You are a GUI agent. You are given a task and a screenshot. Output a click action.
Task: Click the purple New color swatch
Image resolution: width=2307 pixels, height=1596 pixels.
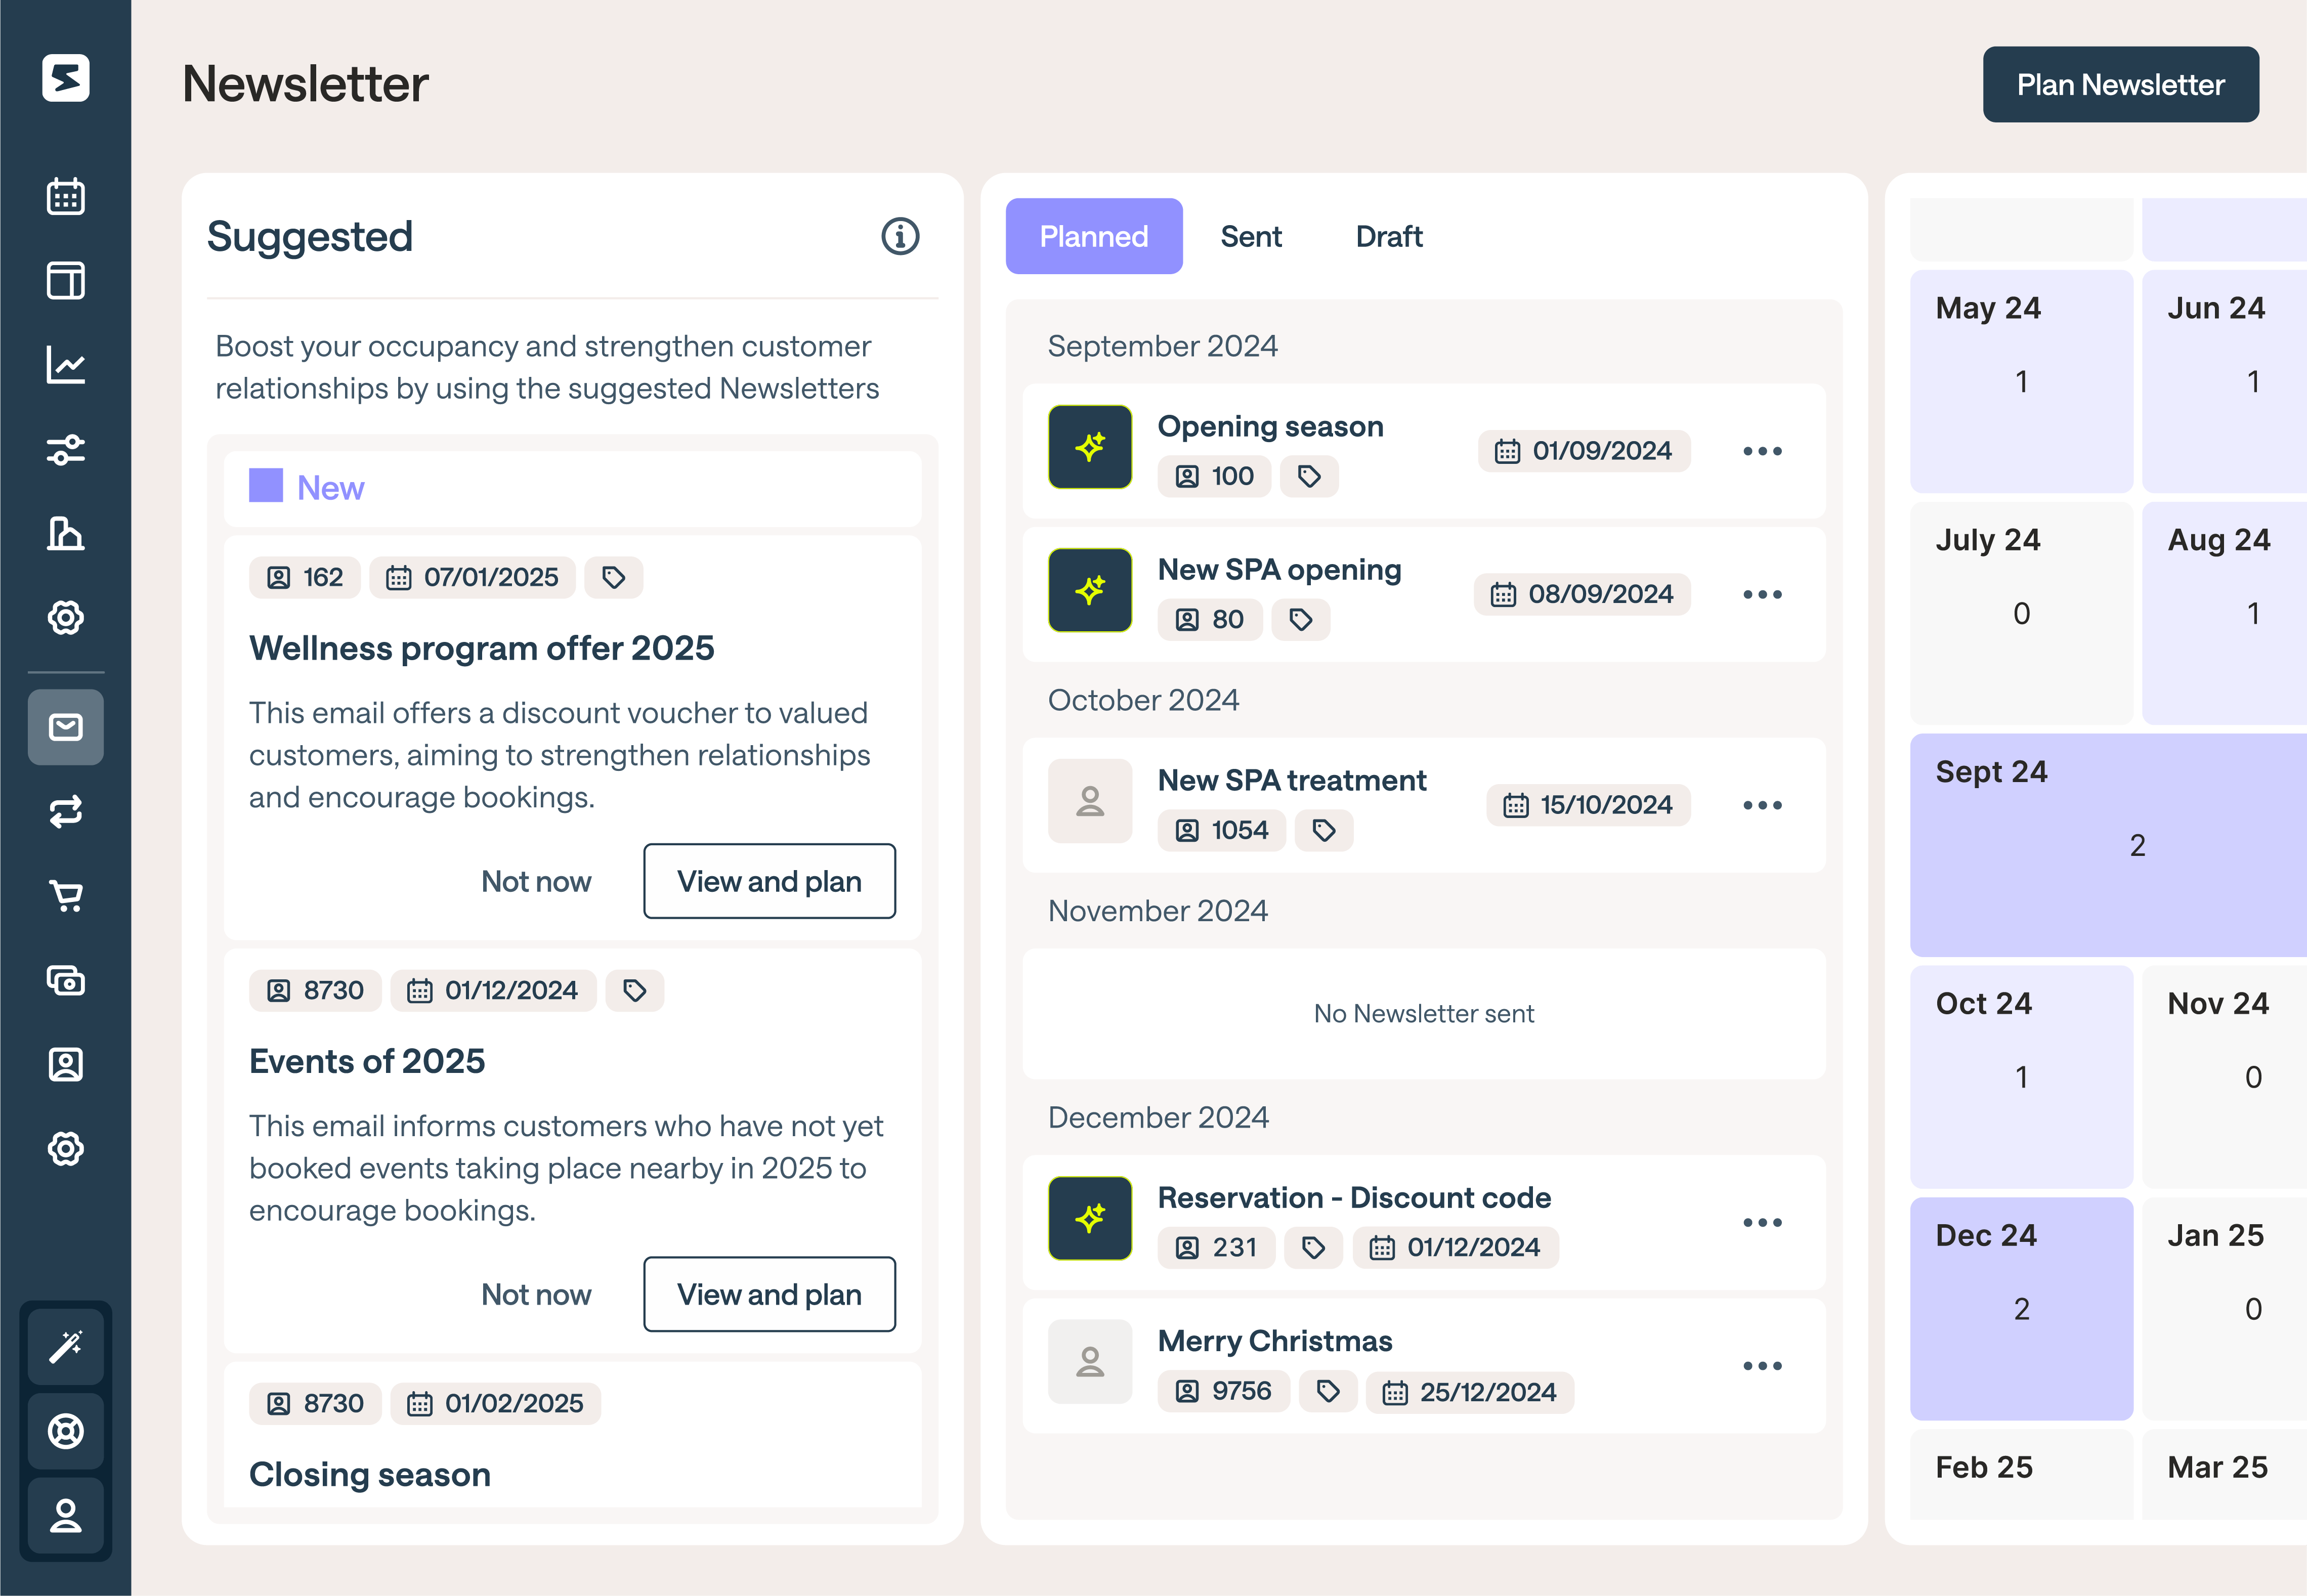coord(266,486)
